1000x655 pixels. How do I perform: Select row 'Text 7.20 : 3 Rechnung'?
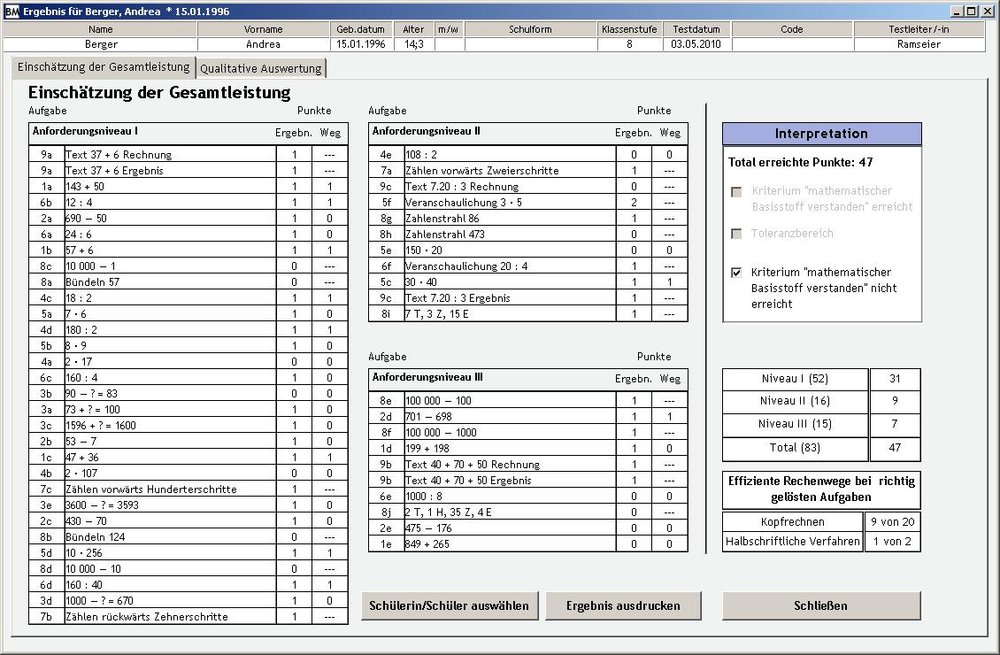tap(528, 186)
